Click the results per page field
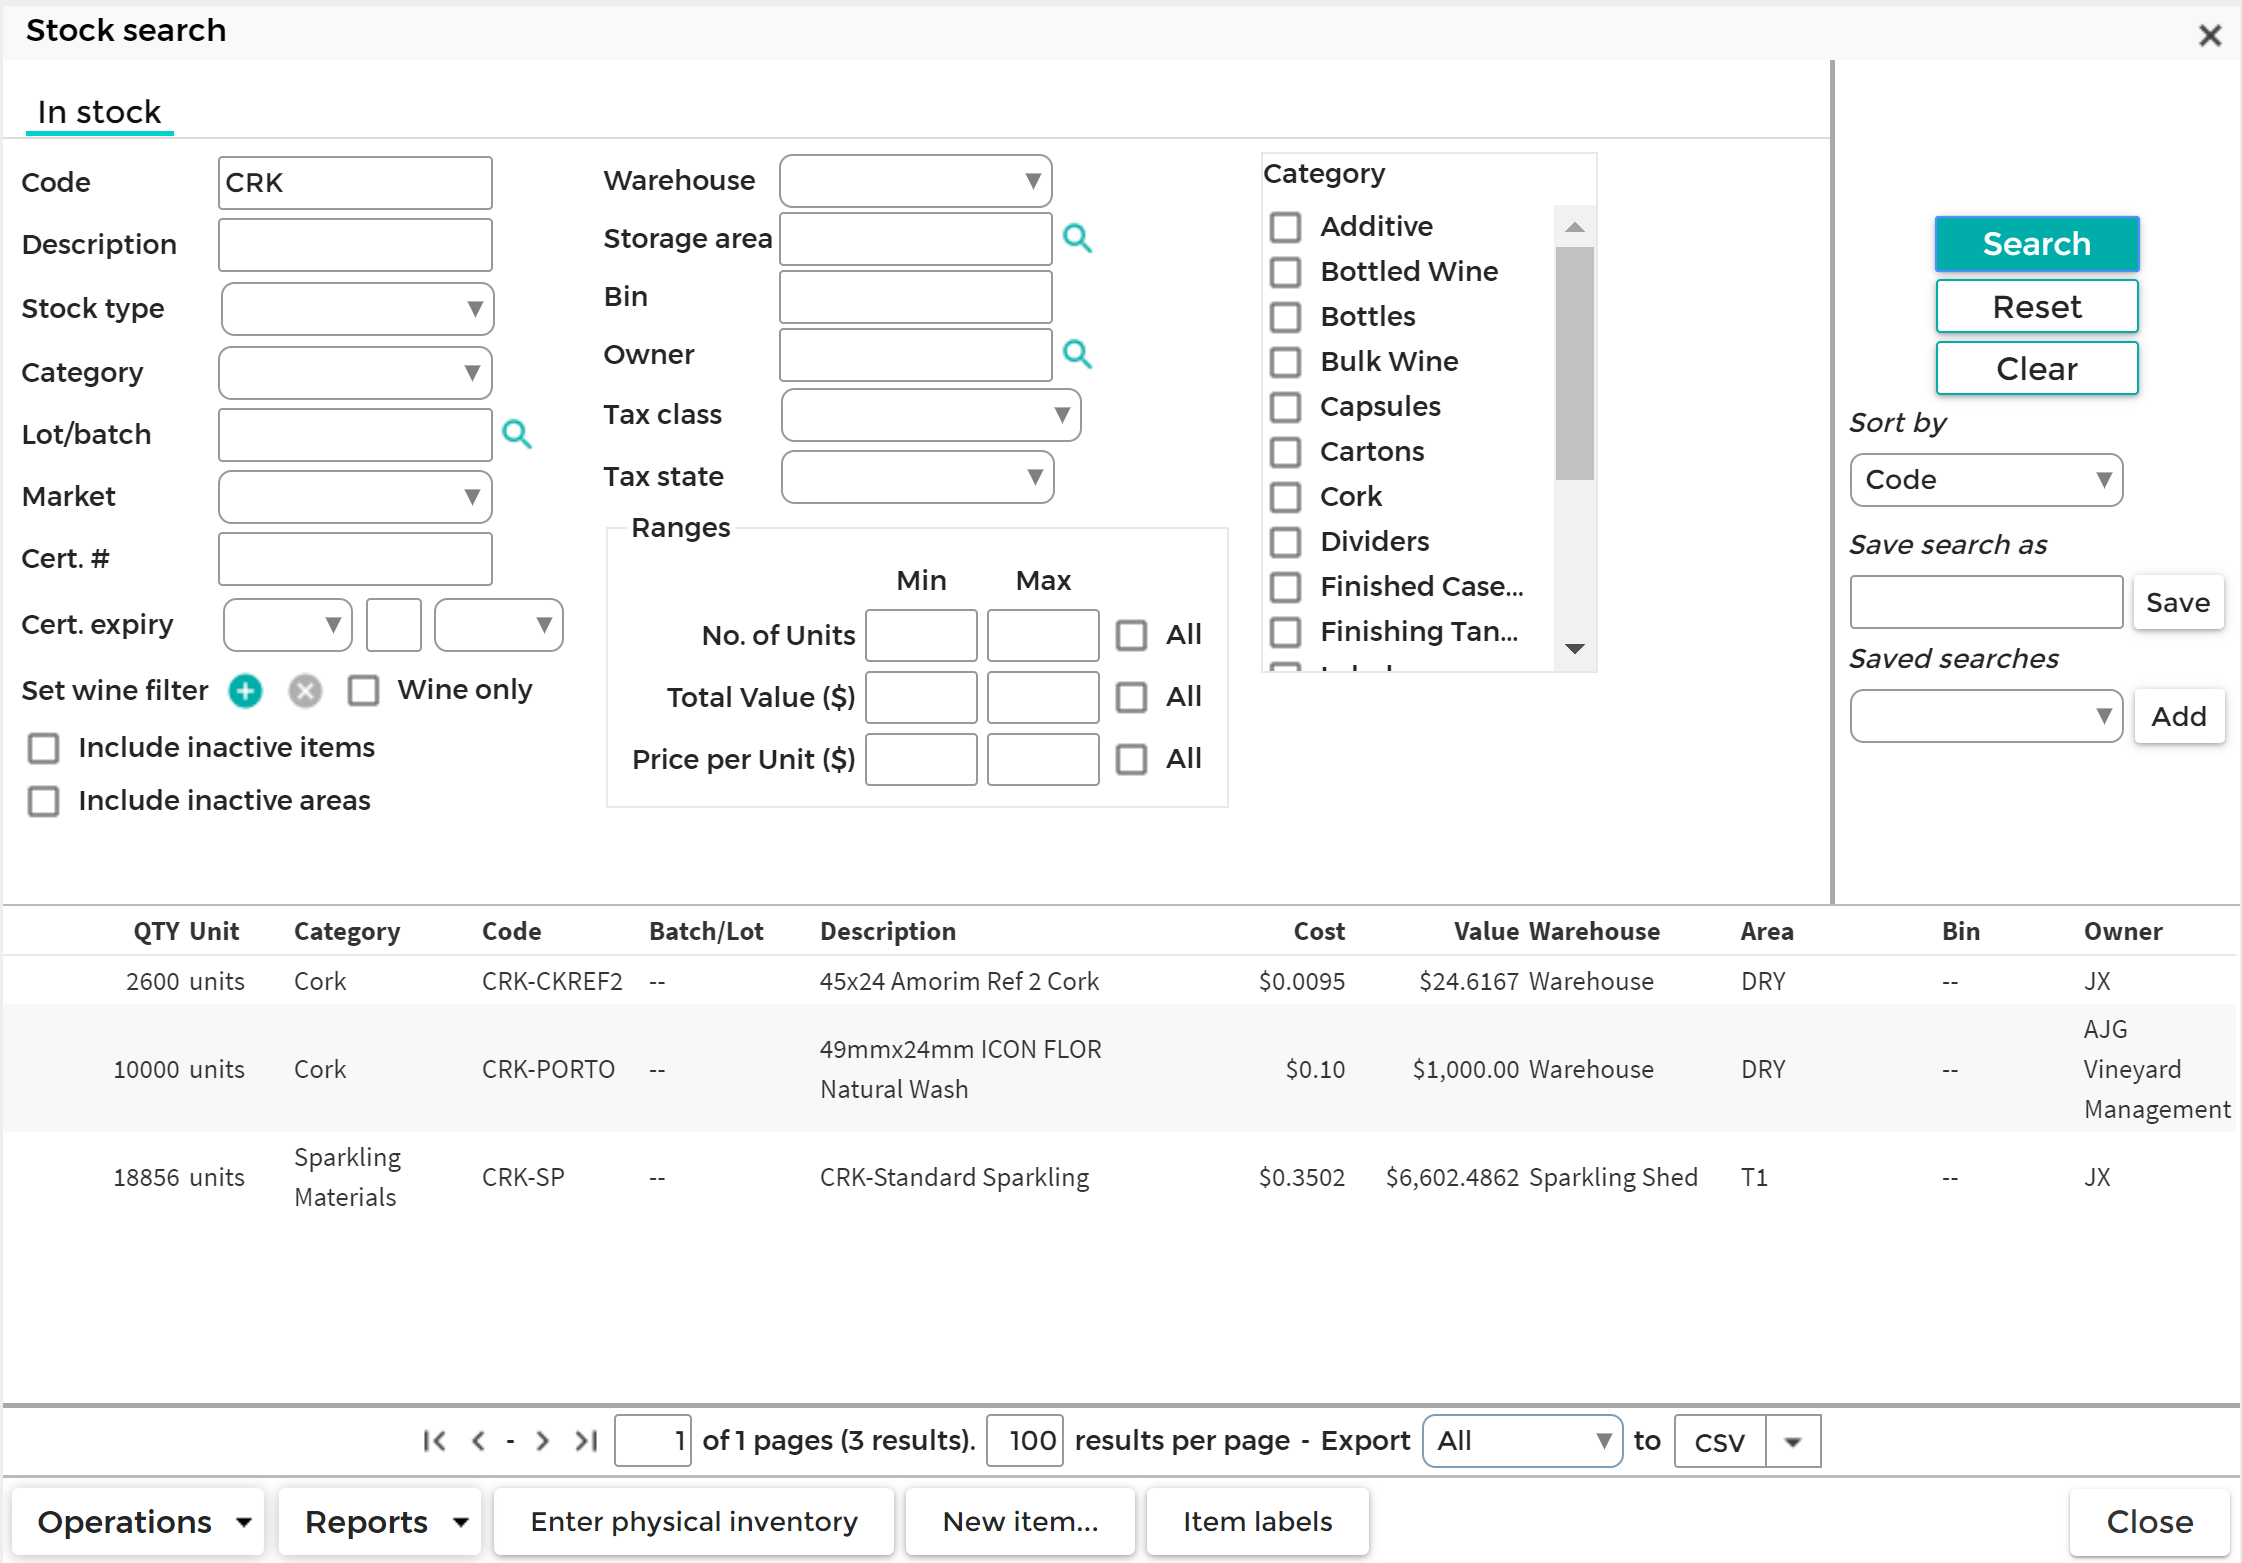The width and height of the screenshot is (2242, 1563). (1024, 1441)
